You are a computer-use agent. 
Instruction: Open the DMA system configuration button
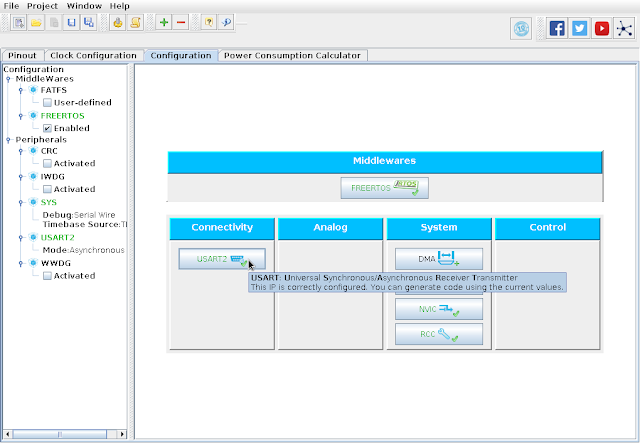click(439, 259)
